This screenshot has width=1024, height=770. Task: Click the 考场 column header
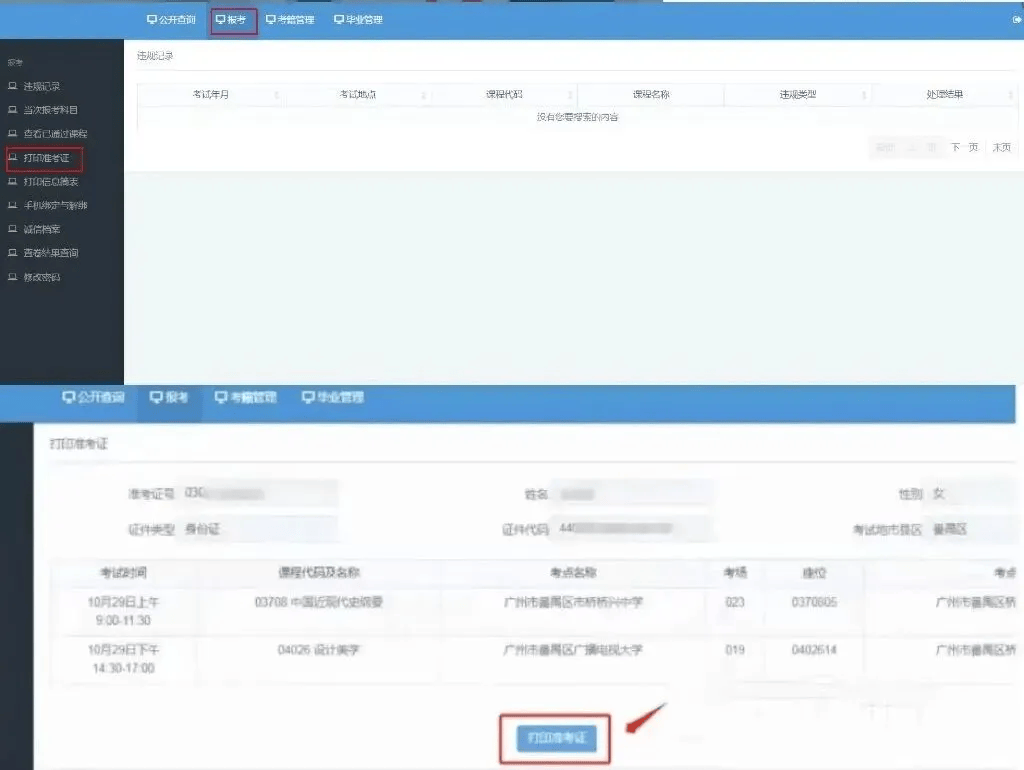click(735, 573)
